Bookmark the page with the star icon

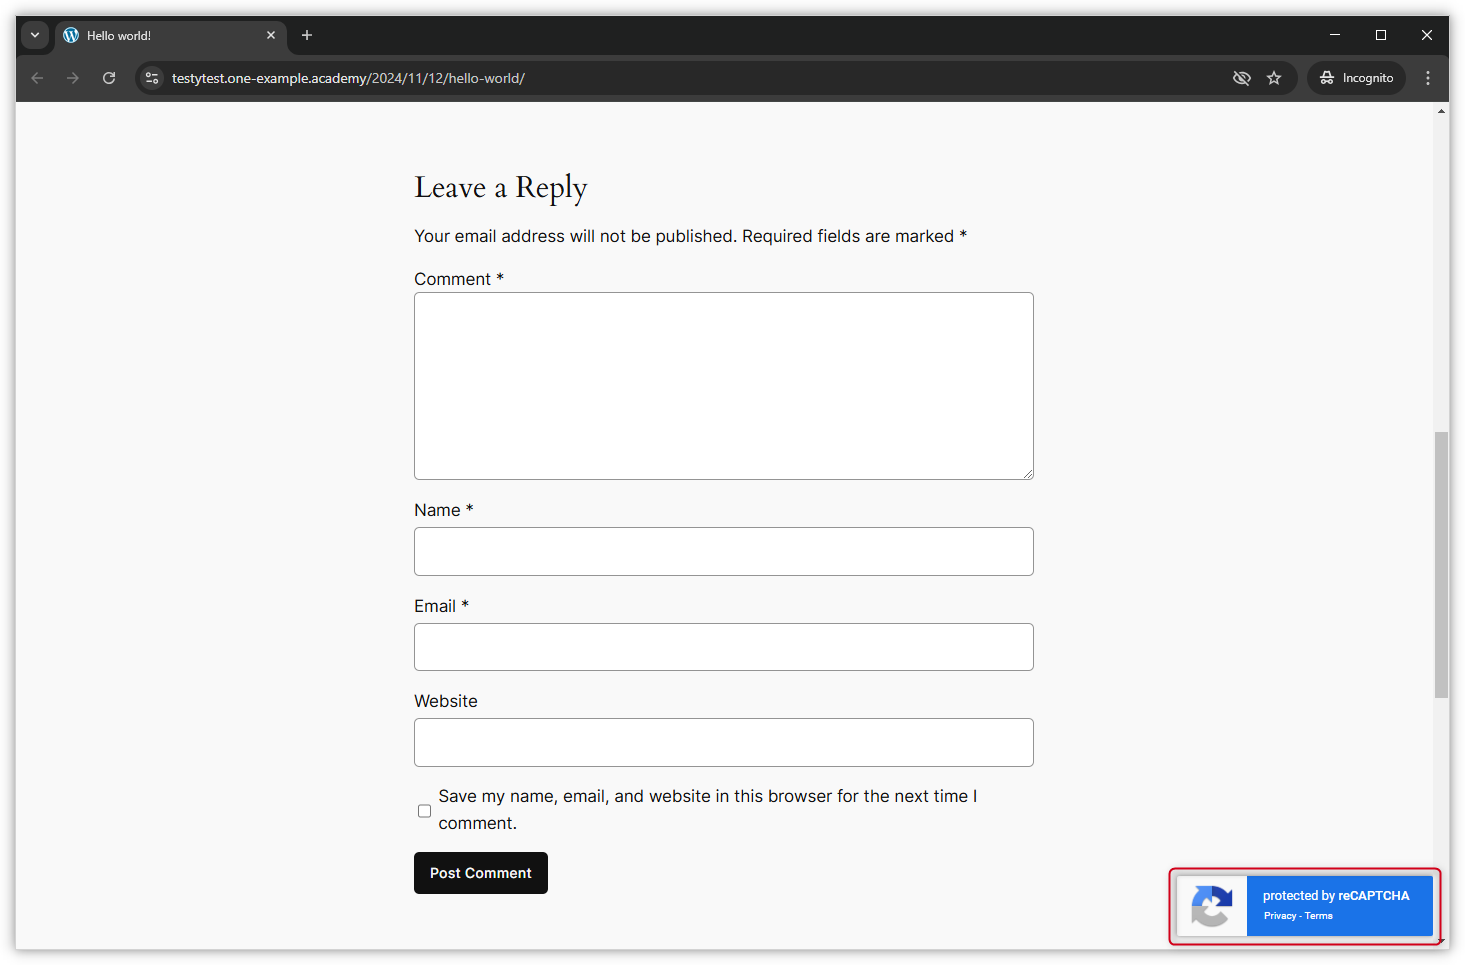point(1274,77)
